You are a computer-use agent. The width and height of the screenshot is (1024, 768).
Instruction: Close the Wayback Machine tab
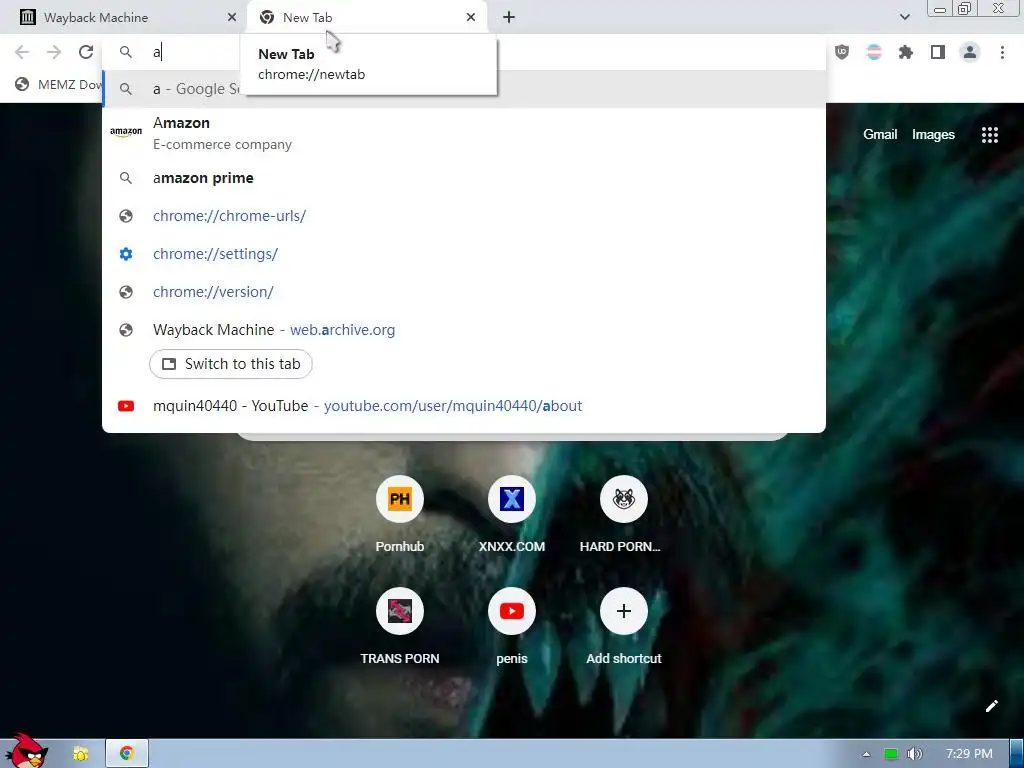click(x=231, y=18)
